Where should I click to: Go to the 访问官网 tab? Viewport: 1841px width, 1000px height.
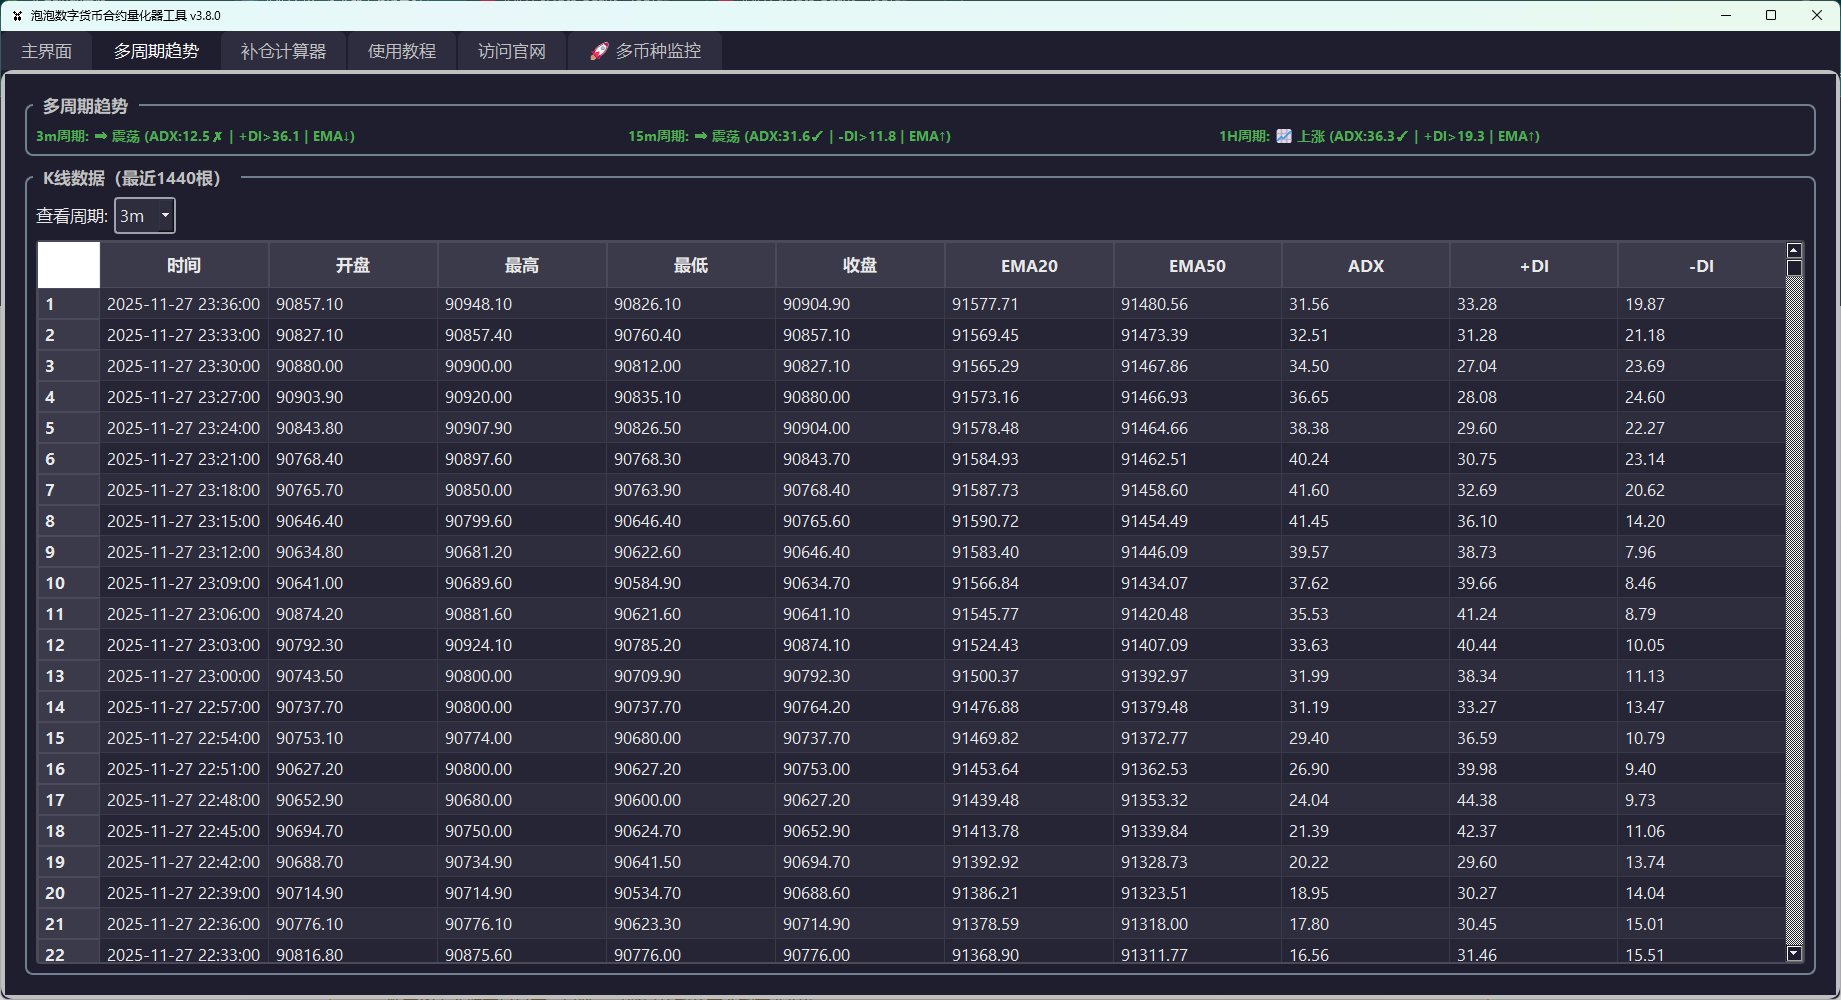[x=512, y=51]
